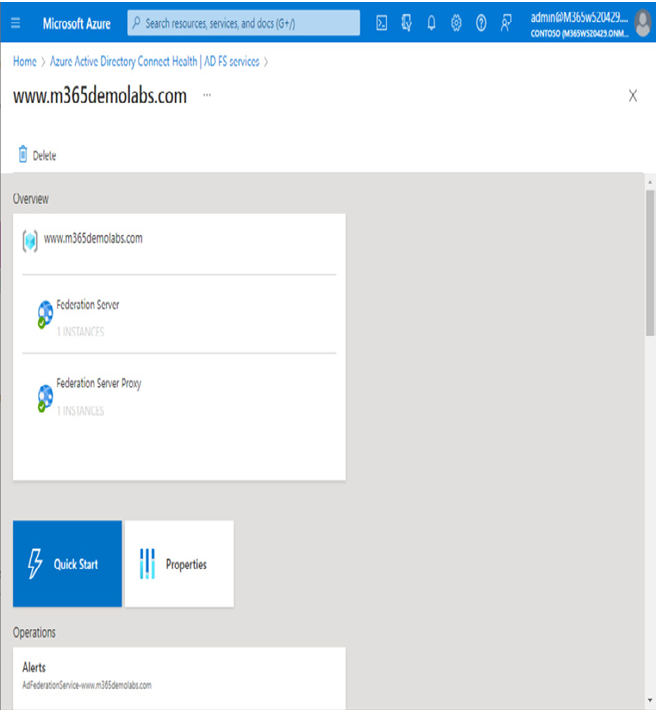Image resolution: width=658 pixels, height=713 pixels.
Task: Open the account avatar menu
Action: point(643,23)
